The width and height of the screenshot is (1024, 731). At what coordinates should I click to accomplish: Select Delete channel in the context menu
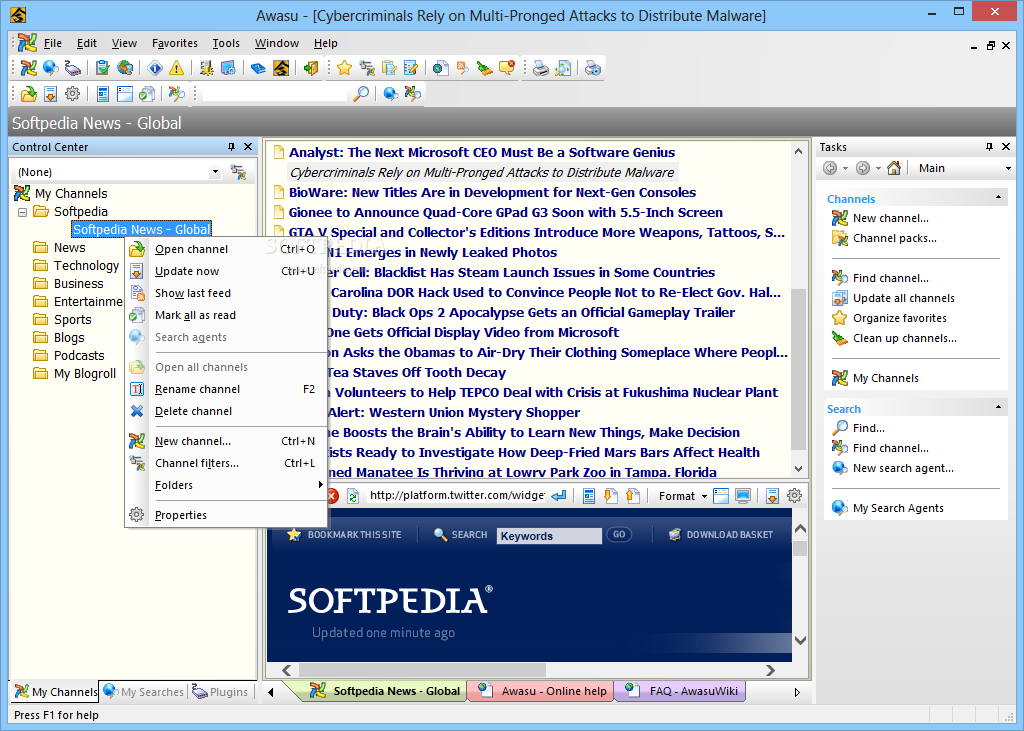(225, 411)
